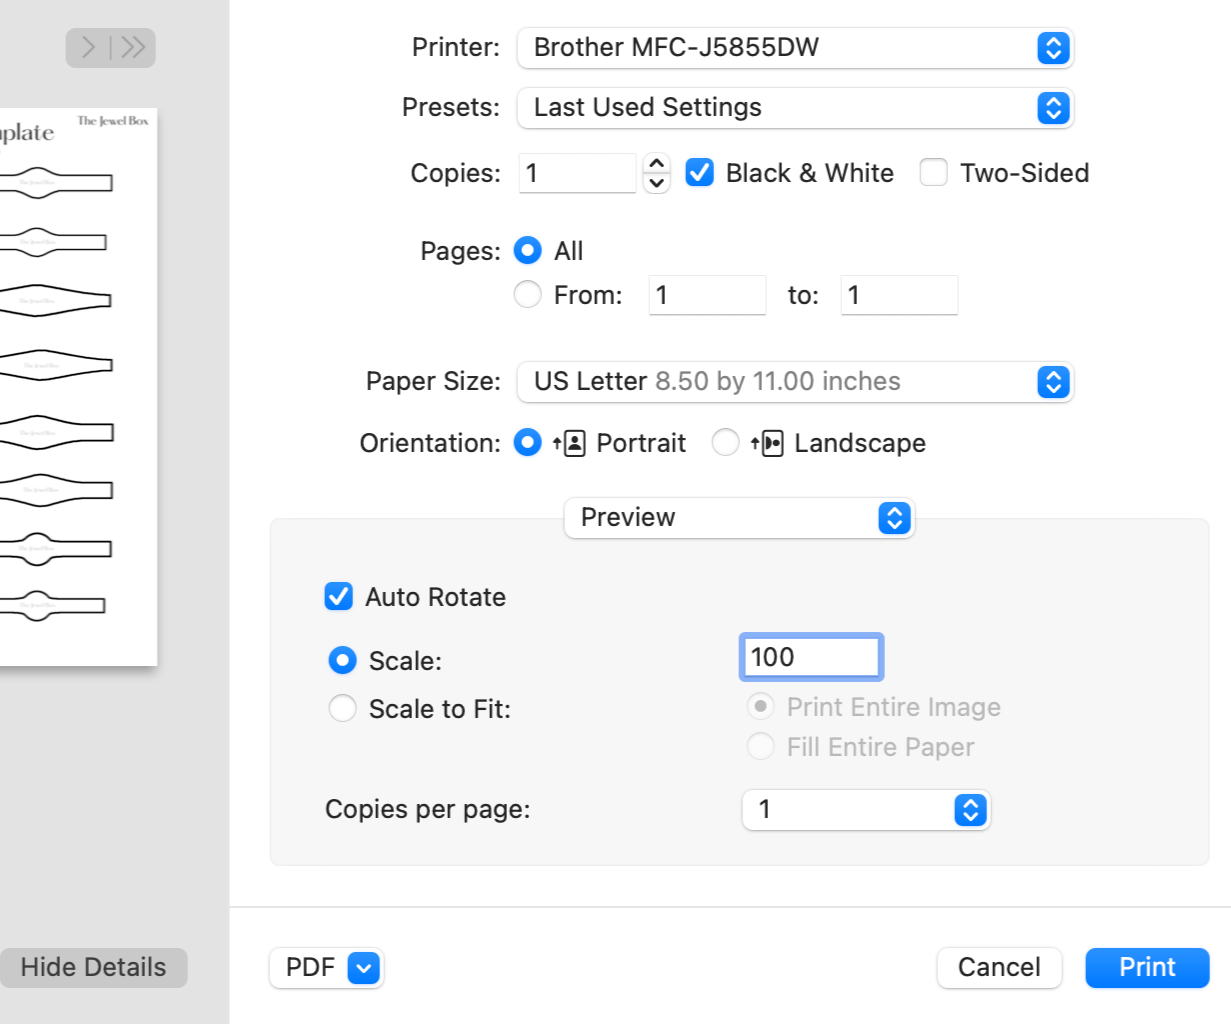Decrease copies with the stepper down arrow
This screenshot has width=1231, height=1024.
pyautogui.click(x=656, y=183)
